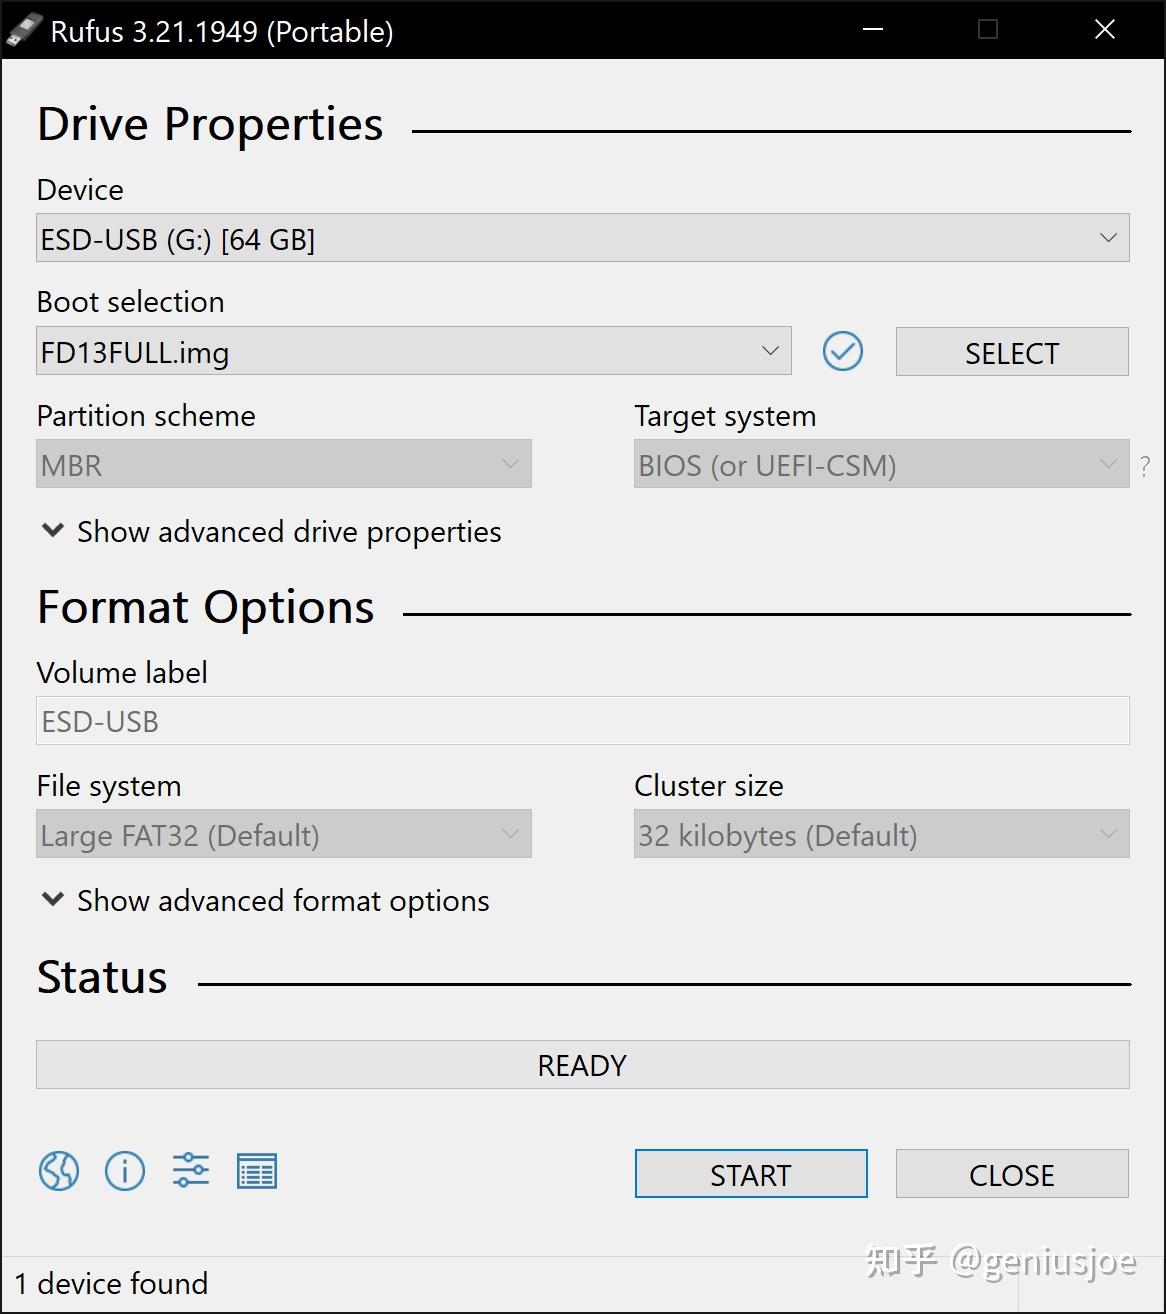Click the checksum checkmark icon
Image resolution: width=1166 pixels, height=1314 pixels.
[x=843, y=352]
